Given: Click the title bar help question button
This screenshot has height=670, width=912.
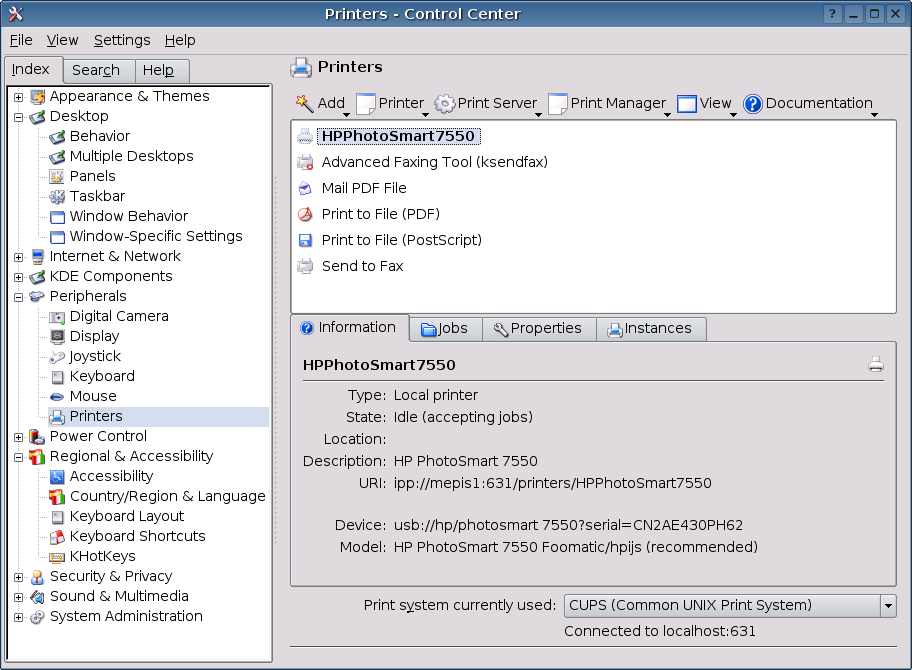Looking at the screenshot, I should 832,14.
